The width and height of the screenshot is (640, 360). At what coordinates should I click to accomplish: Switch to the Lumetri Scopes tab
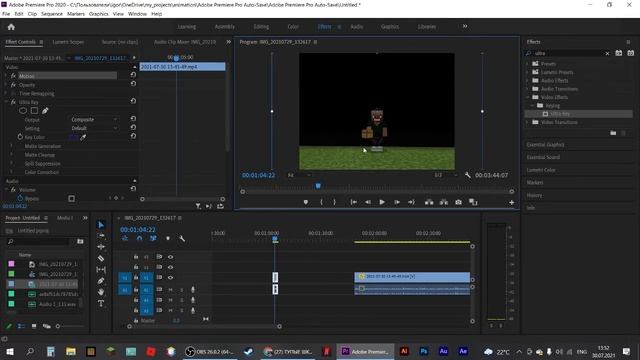pyautogui.click(x=68, y=42)
